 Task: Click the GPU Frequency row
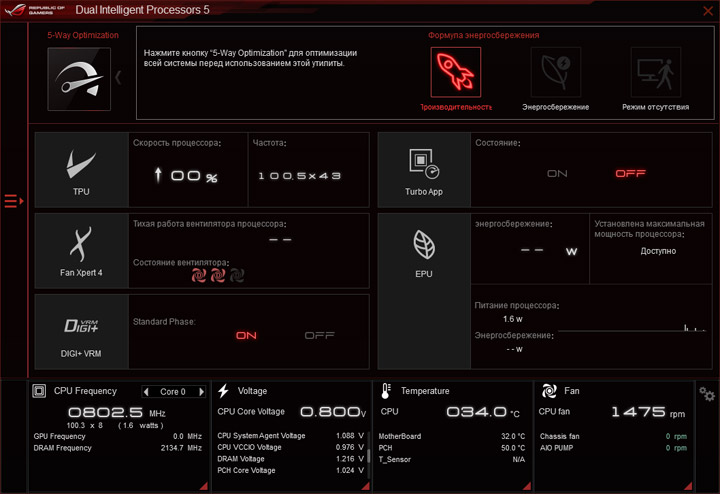pyautogui.click(x=118, y=436)
